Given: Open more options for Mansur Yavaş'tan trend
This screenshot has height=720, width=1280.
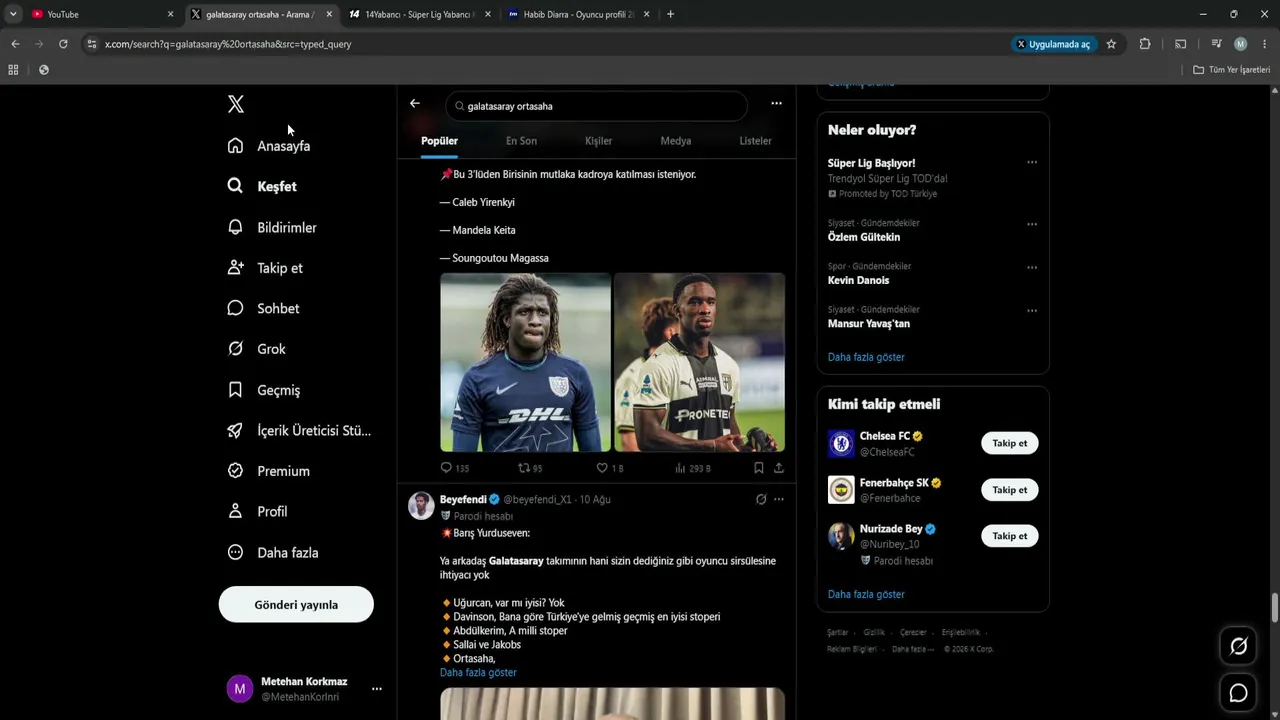Looking at the screenshot, I should tap(1032, 310).
